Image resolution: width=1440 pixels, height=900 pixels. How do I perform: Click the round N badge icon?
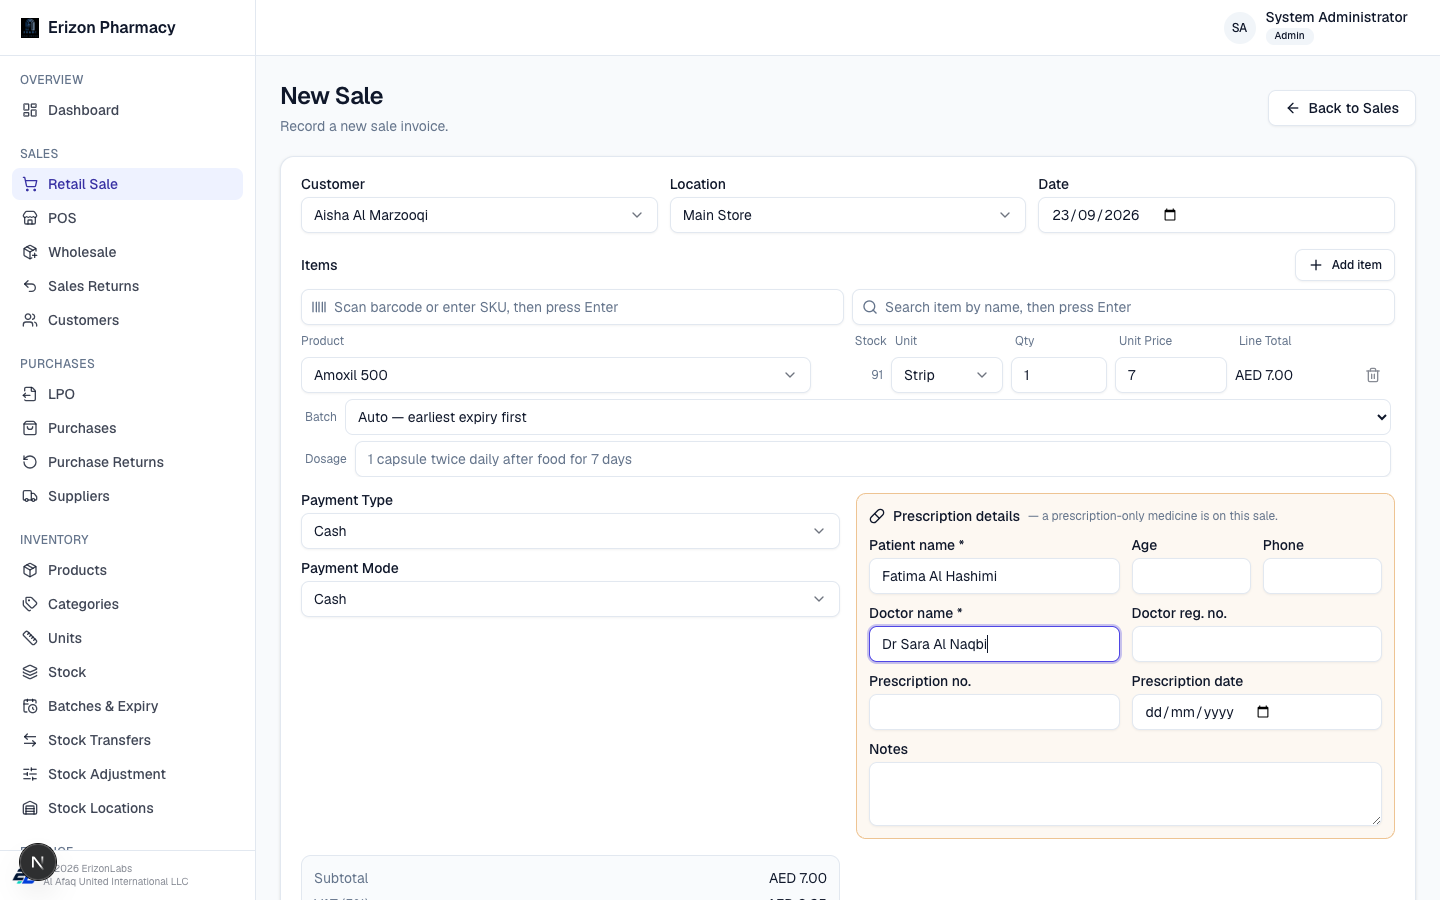tap(38, 862)
